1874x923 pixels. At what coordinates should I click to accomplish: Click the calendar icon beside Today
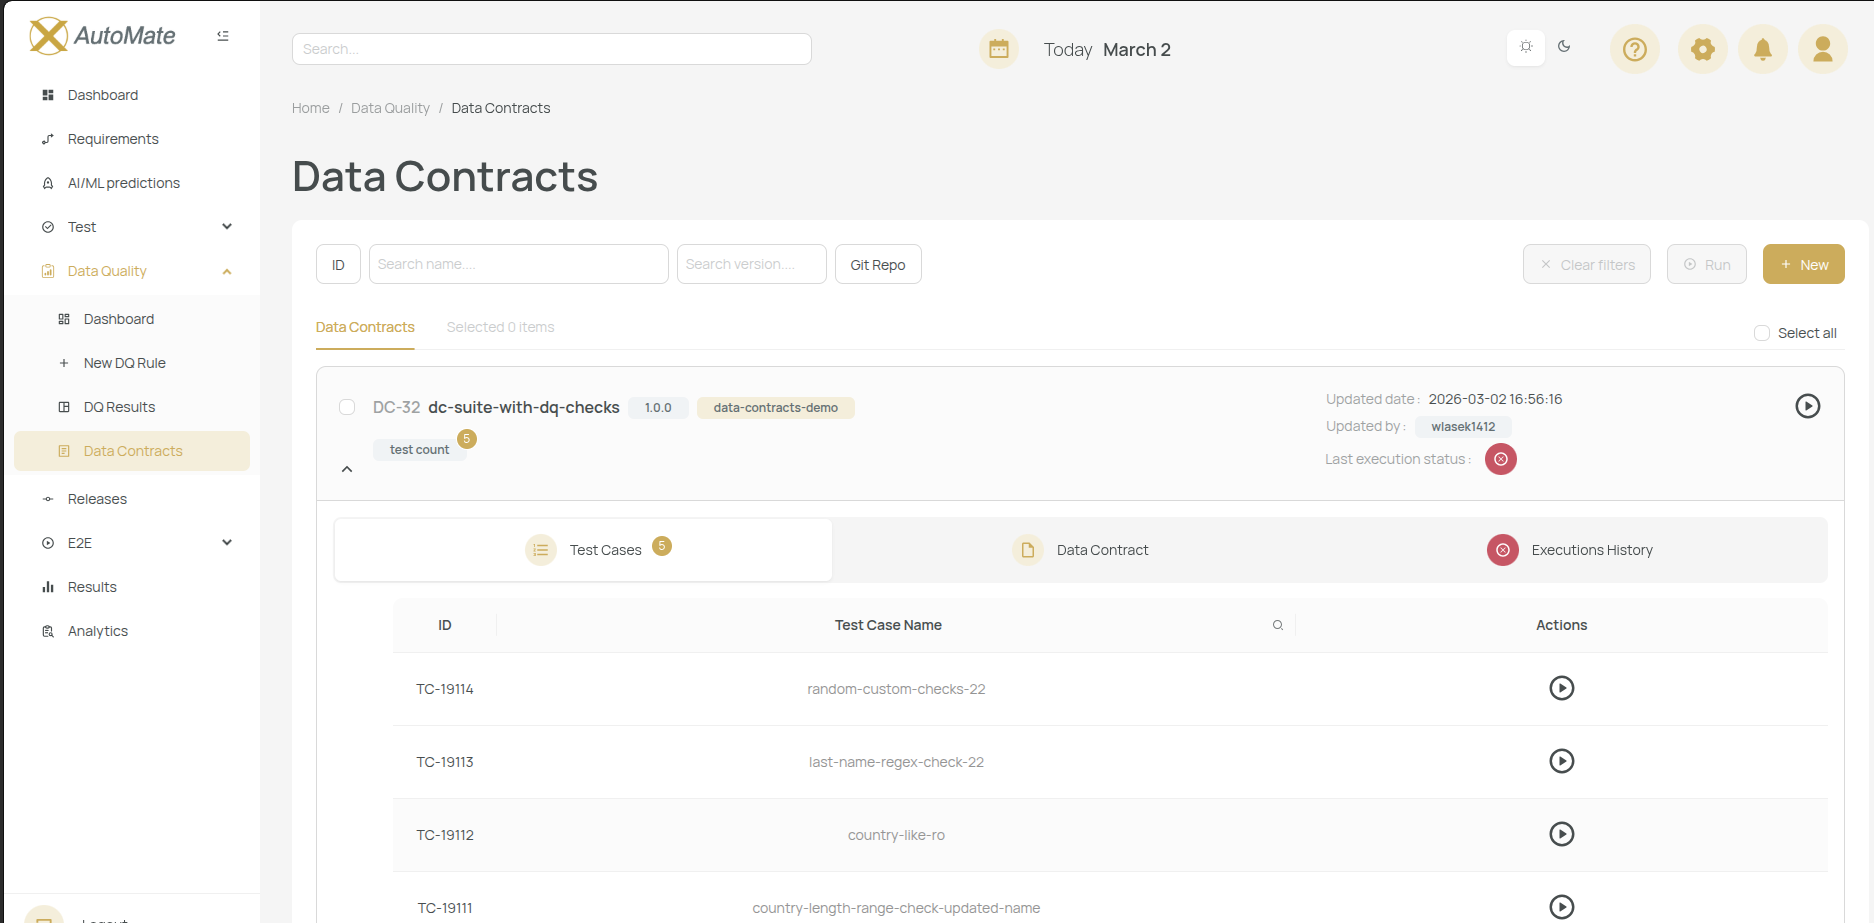click(998, 49)
